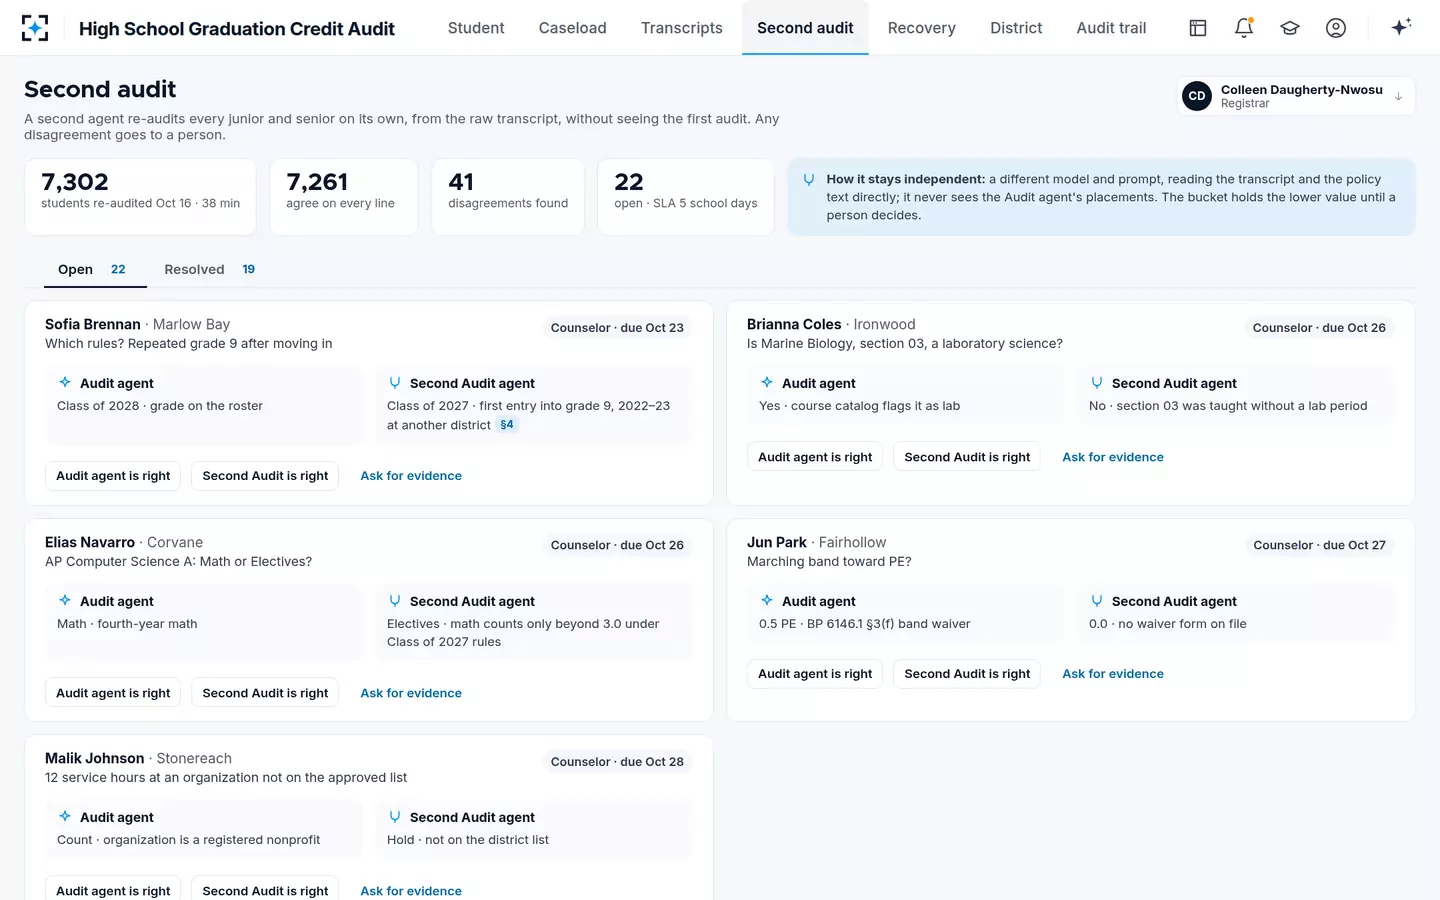Ask for evidence on Elias Navarro's case
The width and height of the screenshot is (1440, 900).
[411, 693]
